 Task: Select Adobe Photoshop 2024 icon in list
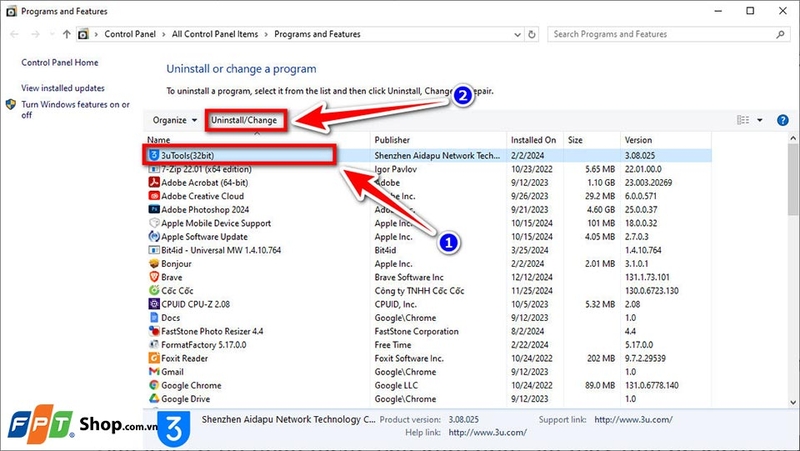pos(153,210)
